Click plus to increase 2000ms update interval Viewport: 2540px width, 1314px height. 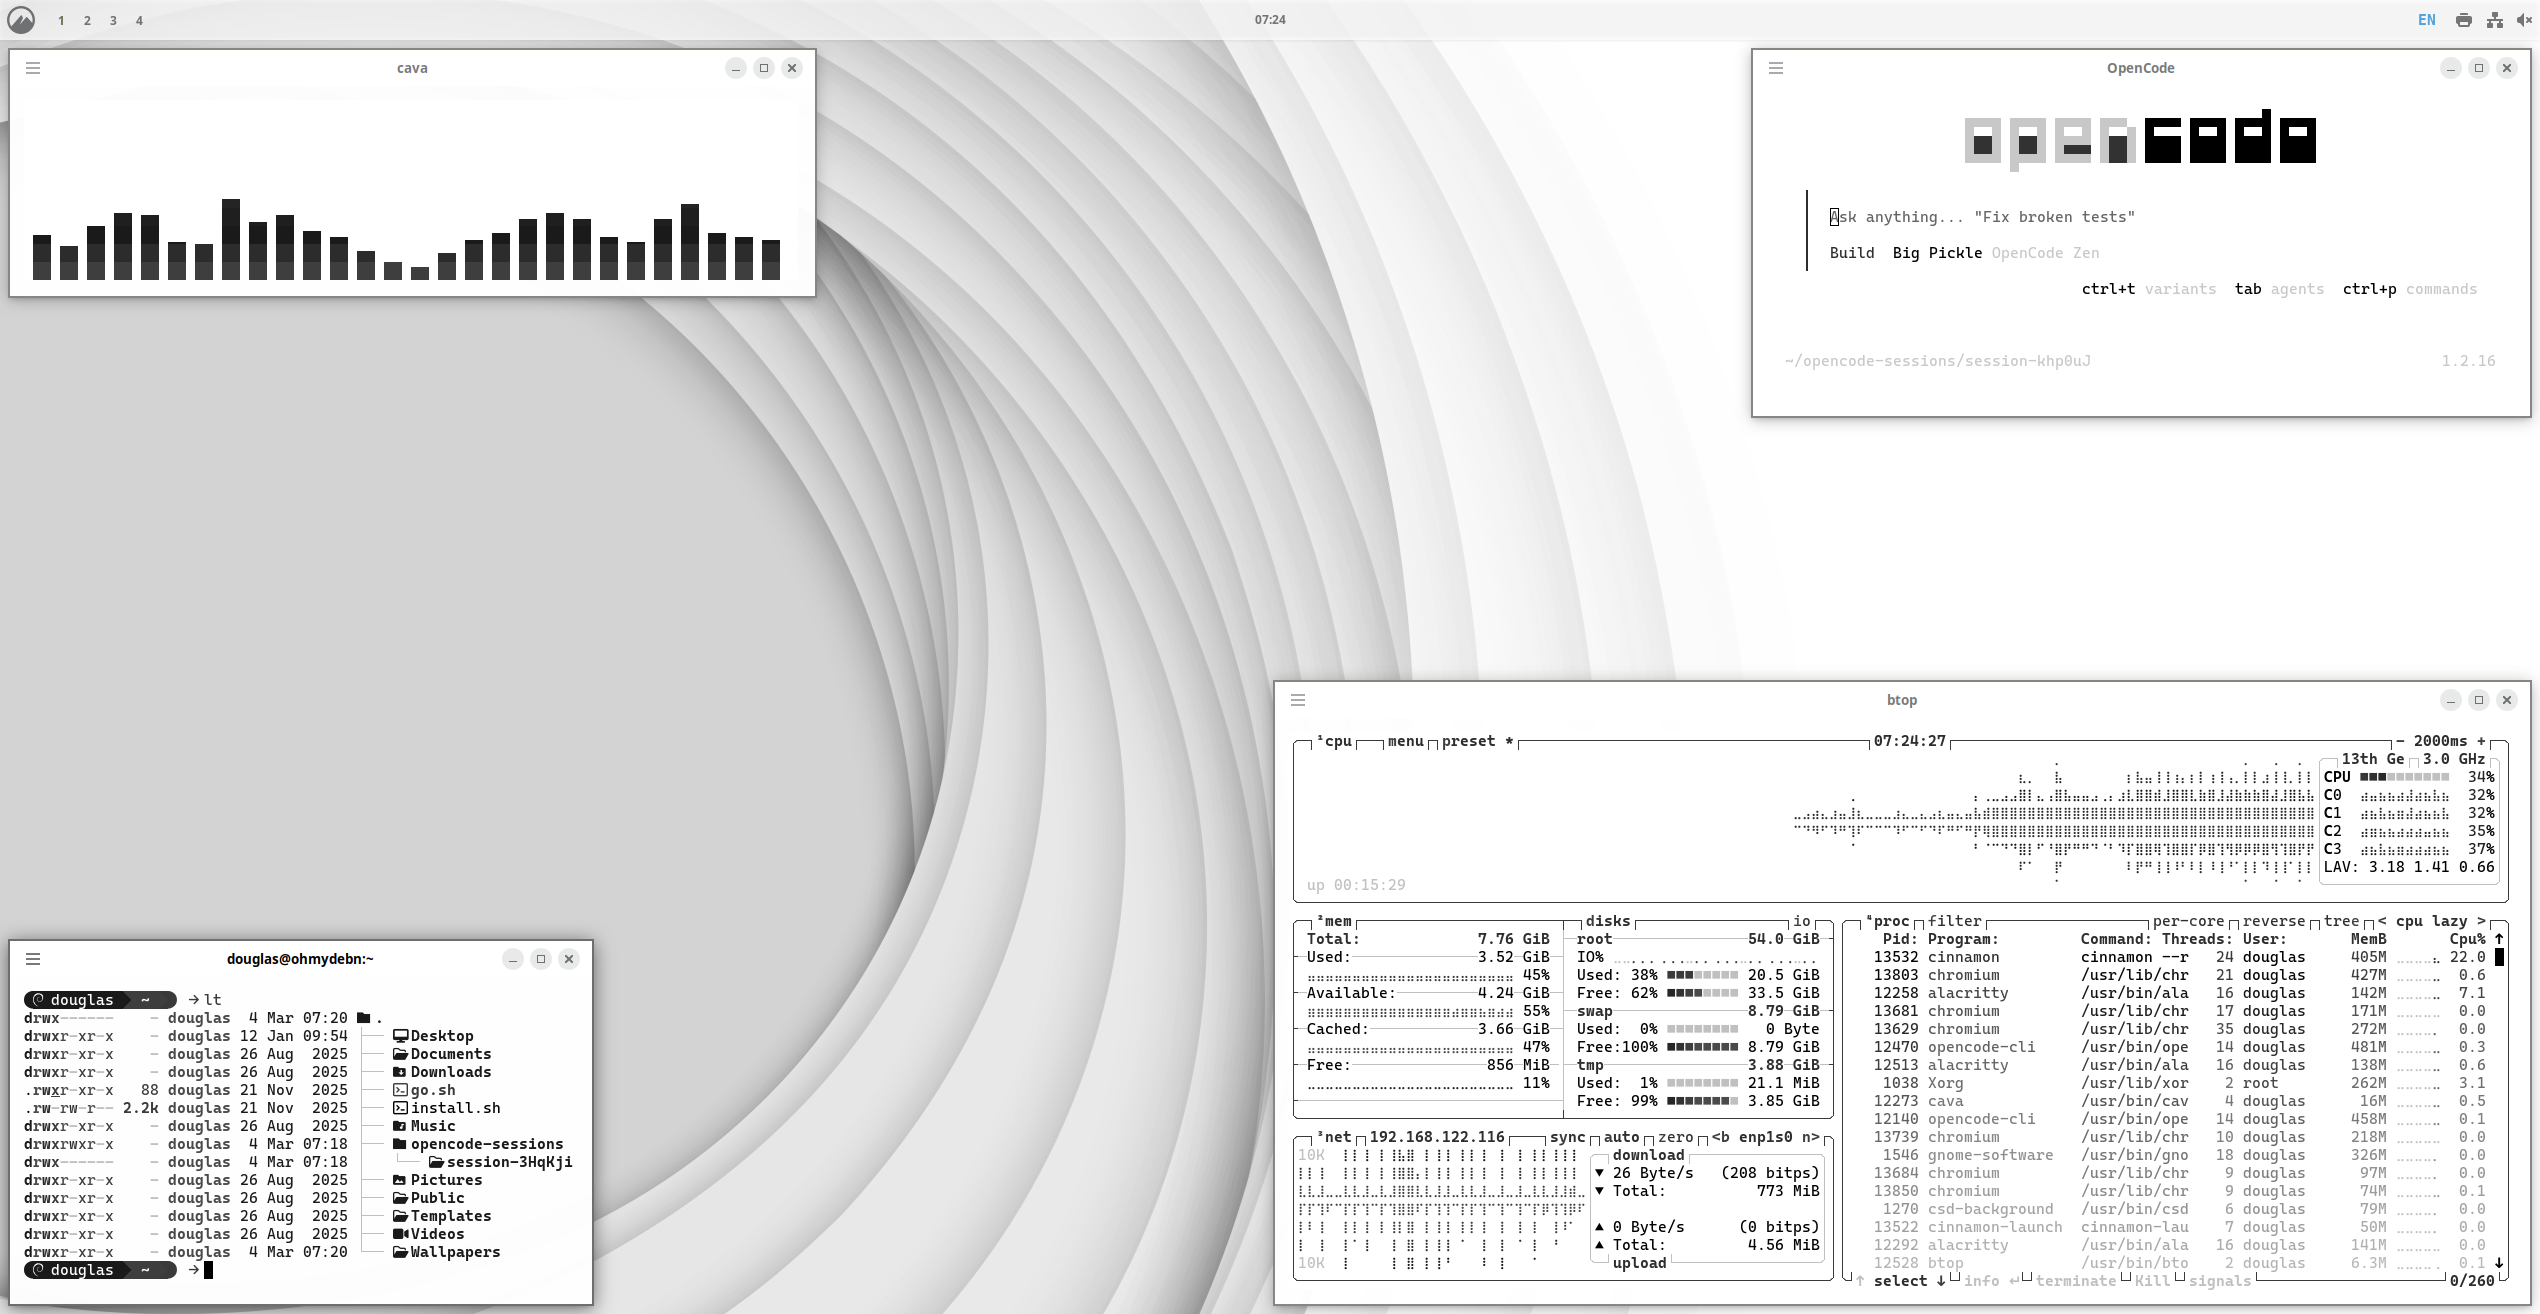2481,741
